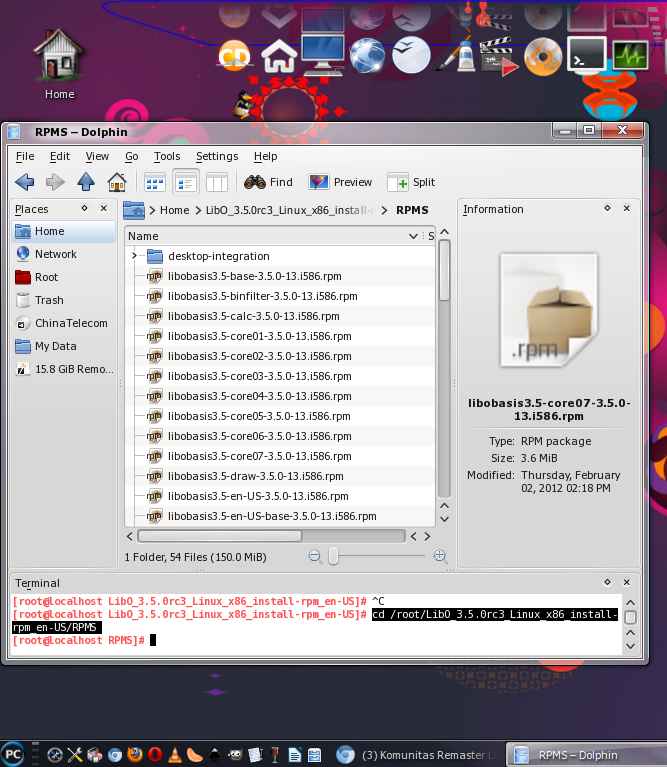Screen dimensions: 667x767
Task: Launch VLC cone from the taskbar
Action: [175, 755]
